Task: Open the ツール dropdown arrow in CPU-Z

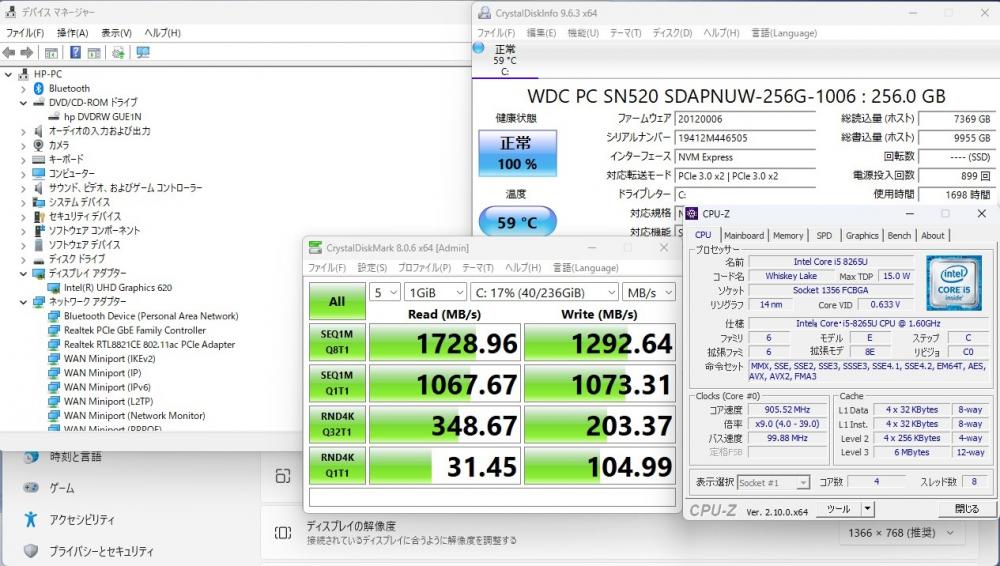Action: coord(867,509)
